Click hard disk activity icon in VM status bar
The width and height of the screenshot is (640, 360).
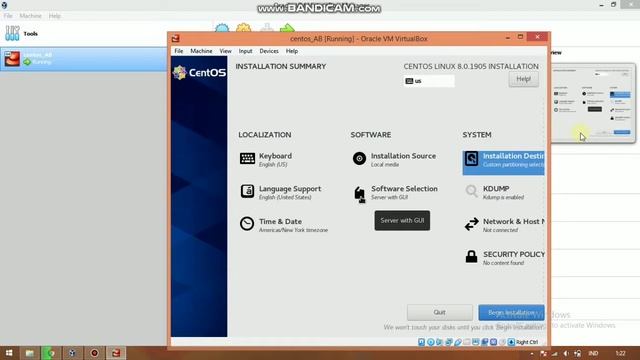422,342
